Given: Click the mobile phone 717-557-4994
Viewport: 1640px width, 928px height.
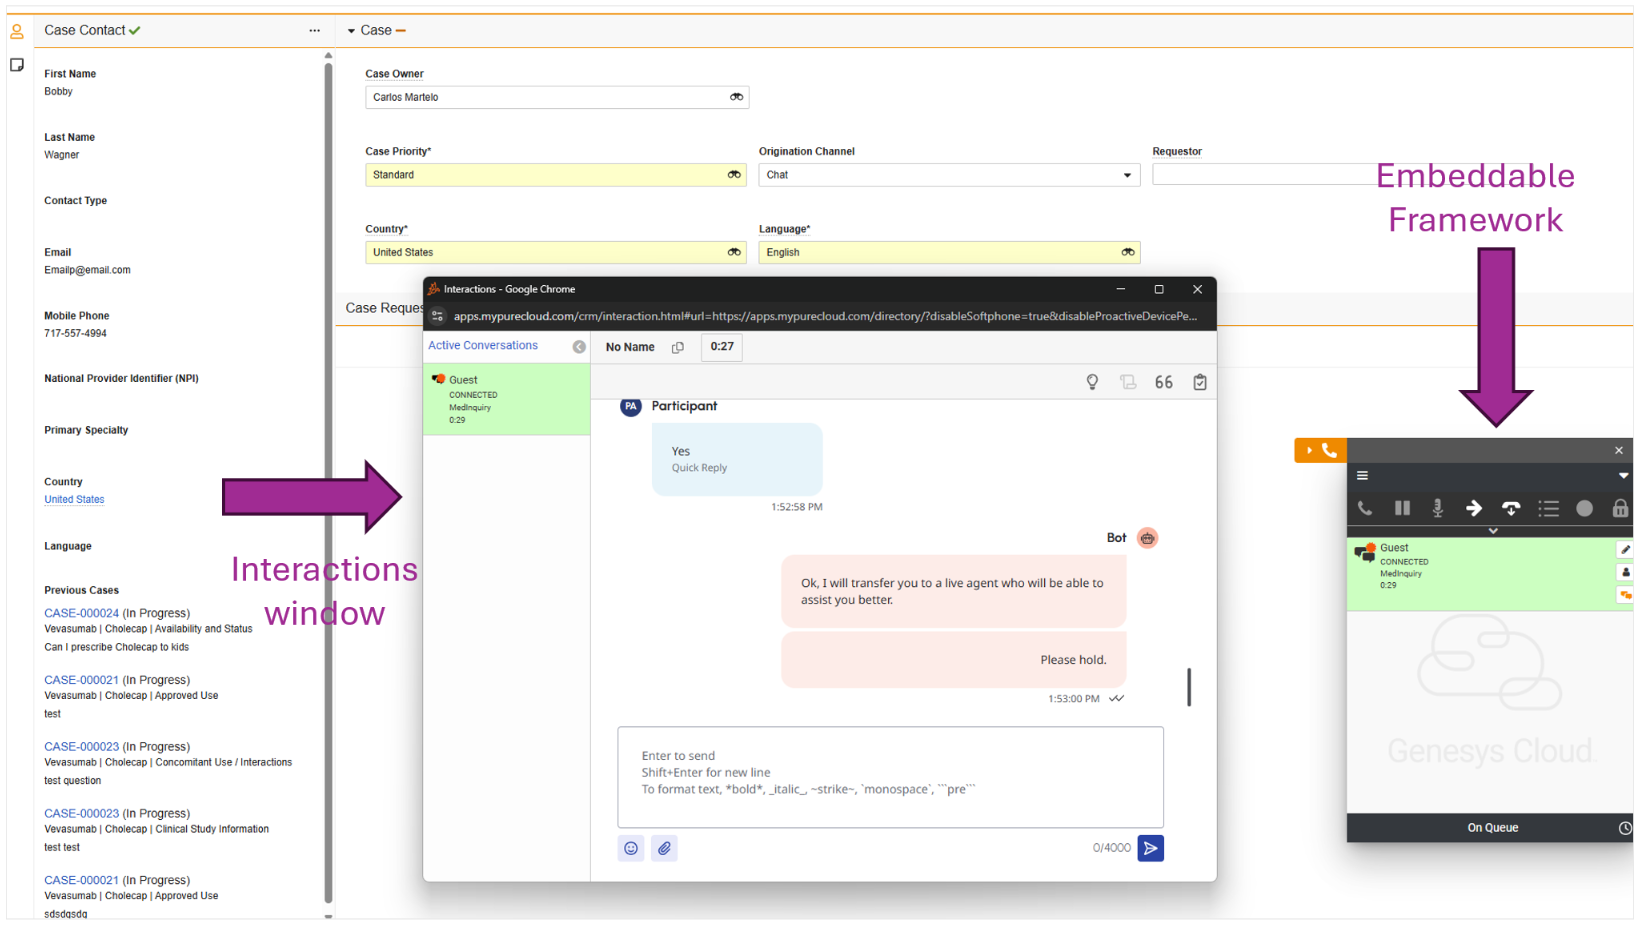Looking at the screenshot, I should coord(75,334).
